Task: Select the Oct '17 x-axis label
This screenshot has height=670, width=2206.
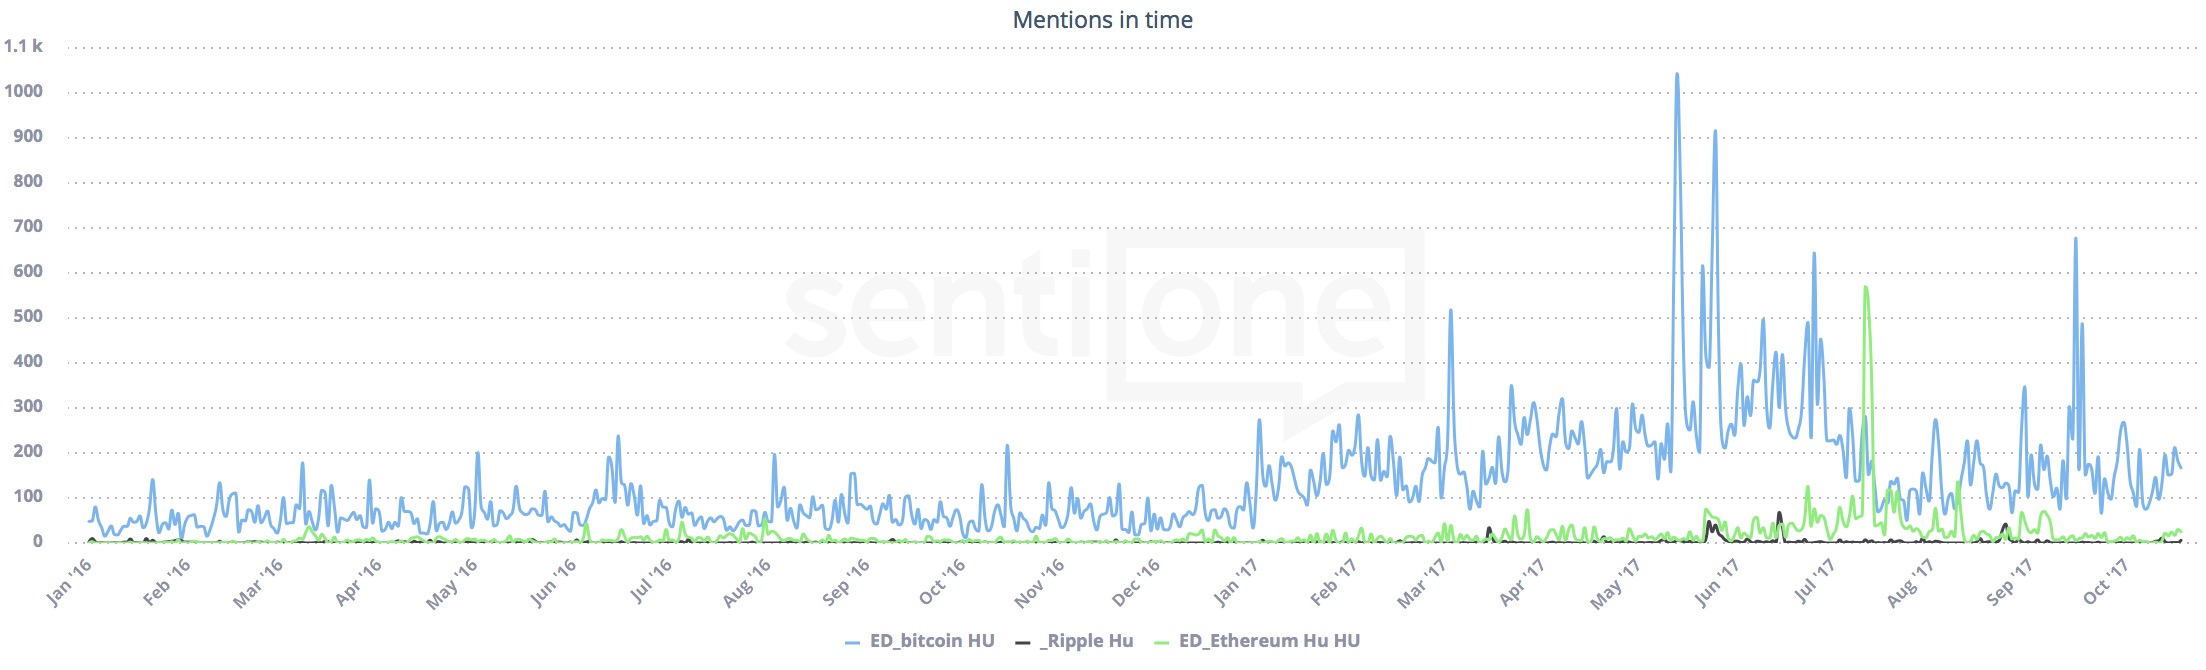Action: [2105, 582]
